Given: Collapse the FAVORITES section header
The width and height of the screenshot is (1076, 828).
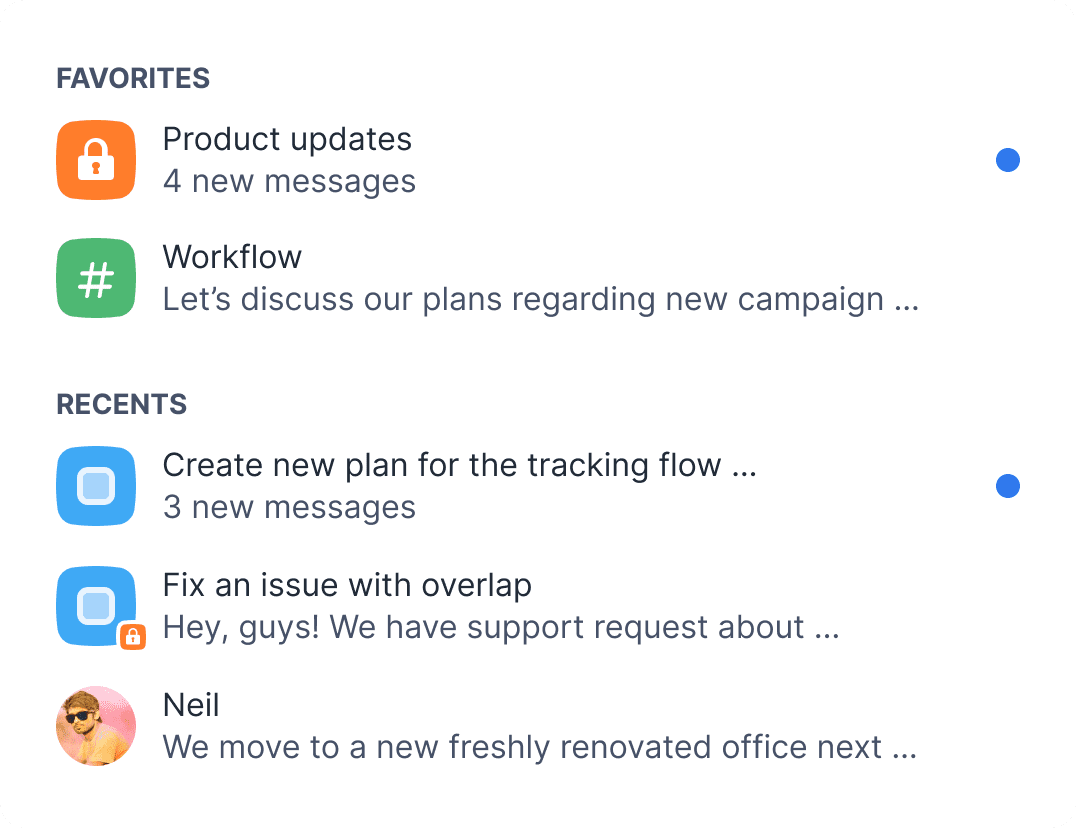Looking at the screenshot, I should click(133, 78).
